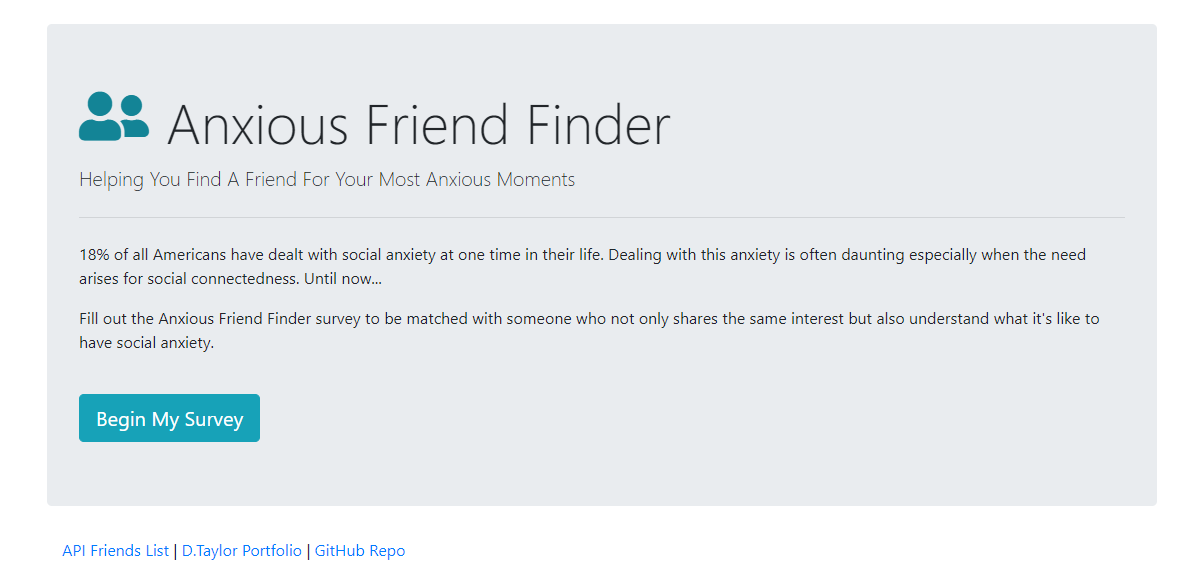
Task: Click the Until now... text
Action: [343, 279]
